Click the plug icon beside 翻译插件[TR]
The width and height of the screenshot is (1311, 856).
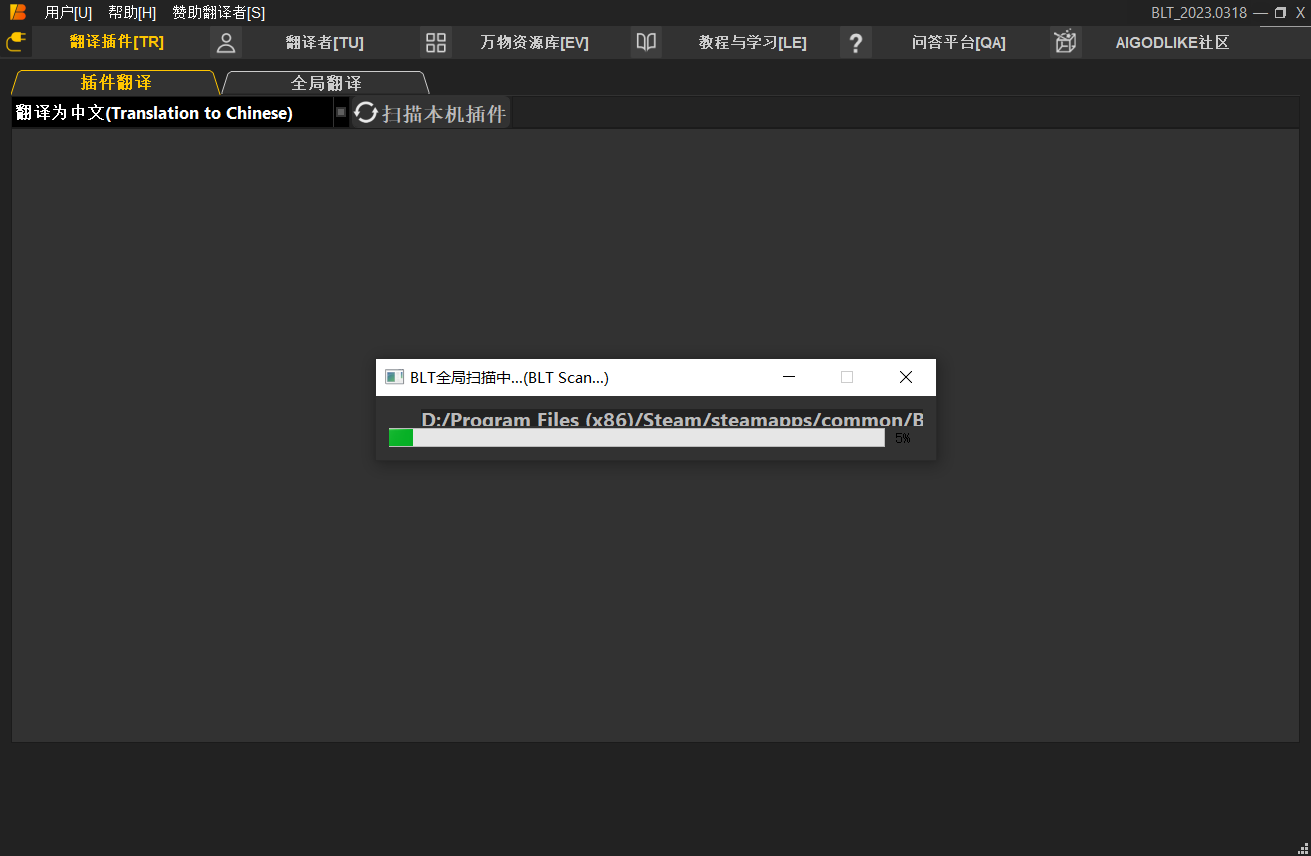[x=15, y=42]
